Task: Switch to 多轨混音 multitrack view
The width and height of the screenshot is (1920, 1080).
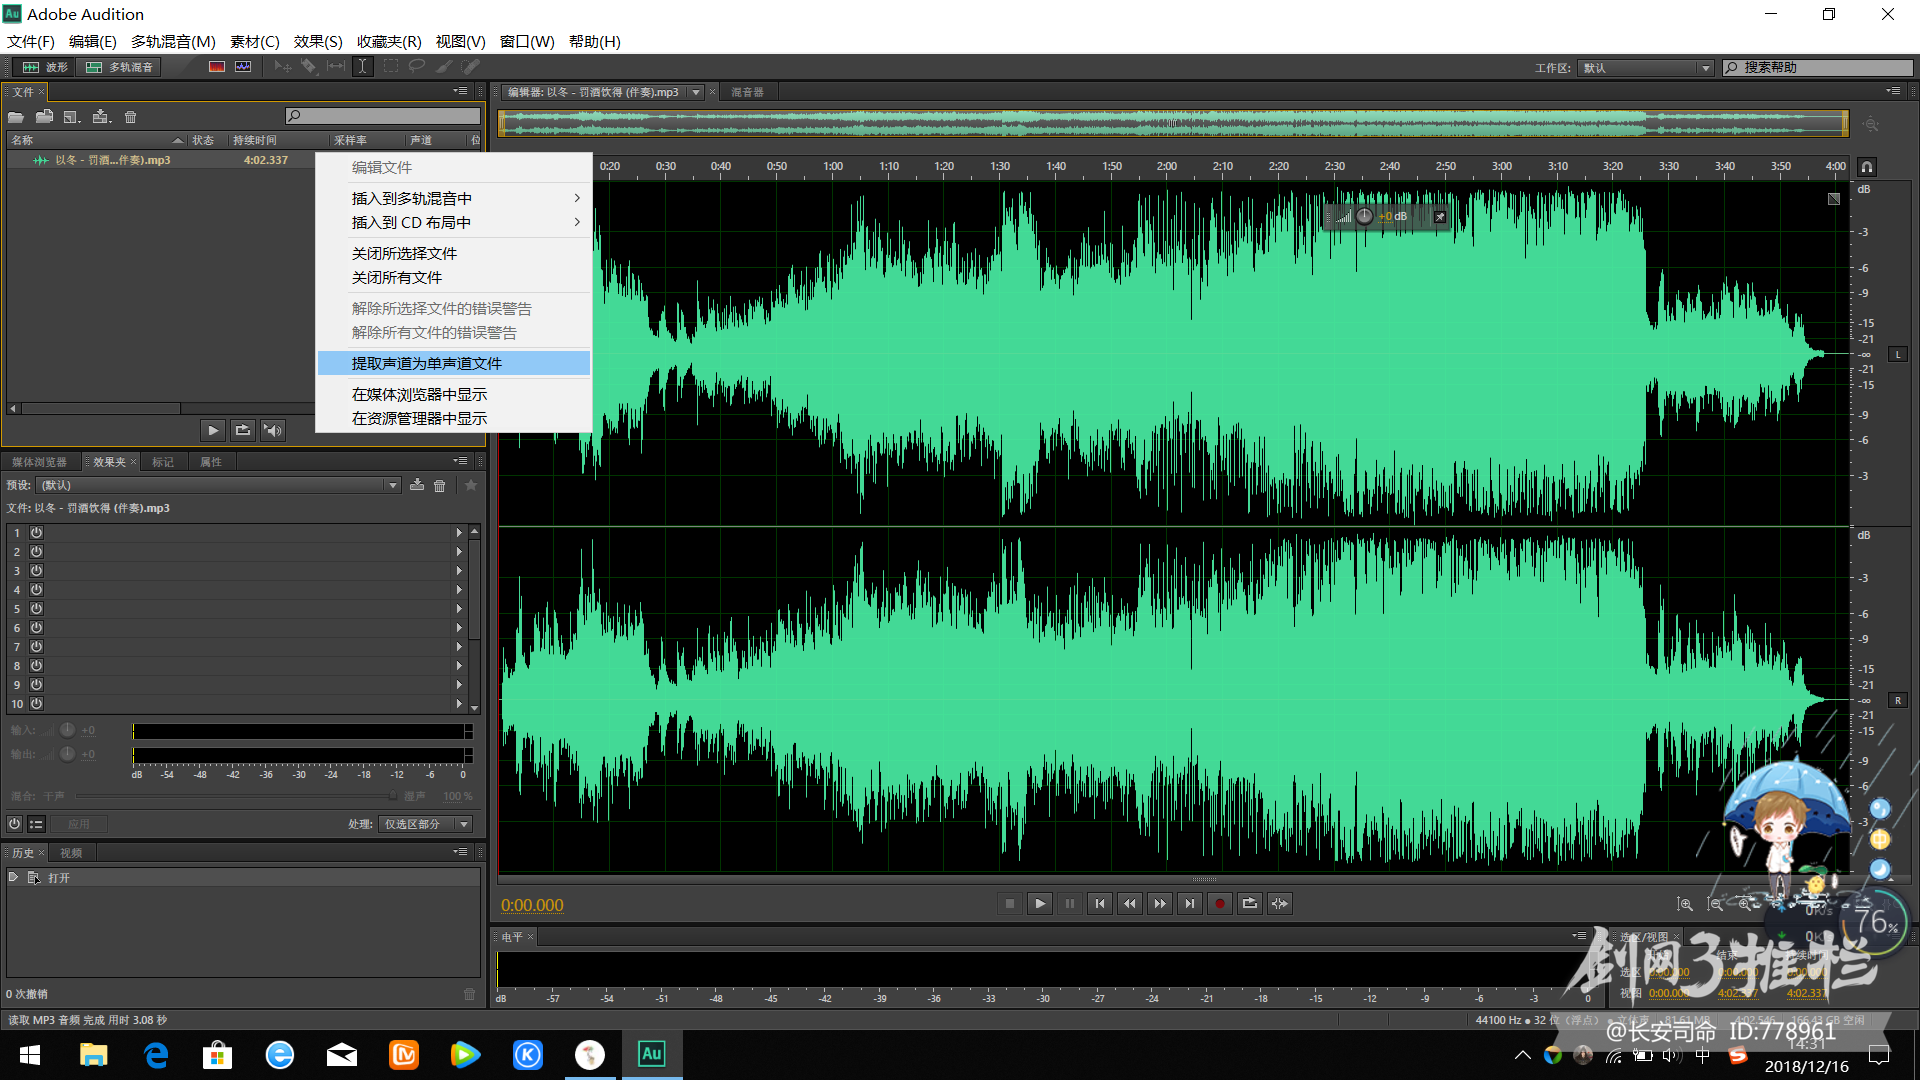Action: click(x=119, y=67)
